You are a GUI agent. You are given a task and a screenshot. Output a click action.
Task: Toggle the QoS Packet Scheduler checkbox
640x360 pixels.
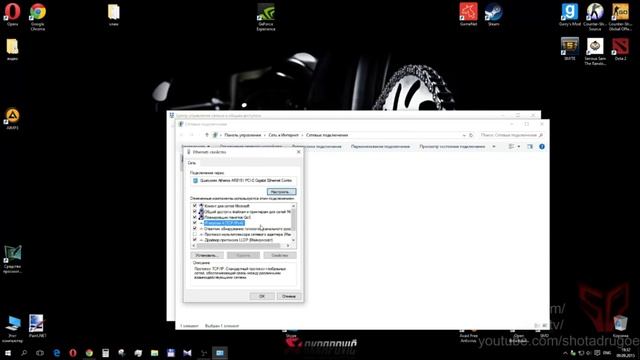[195, 217]
